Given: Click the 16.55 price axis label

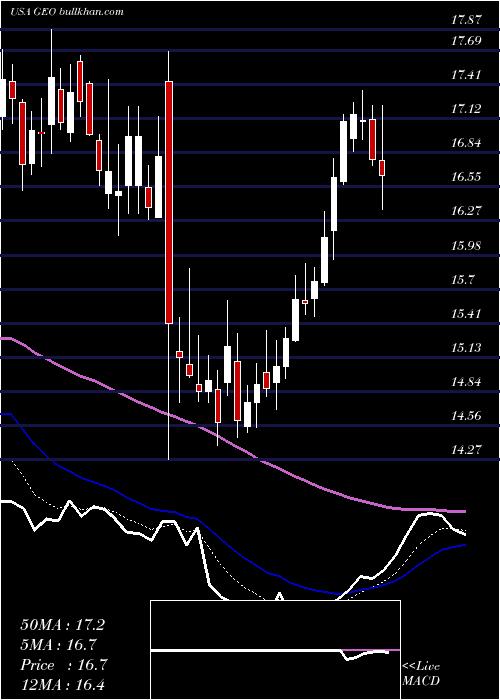Looking at the screenshot, I should 466,177.
